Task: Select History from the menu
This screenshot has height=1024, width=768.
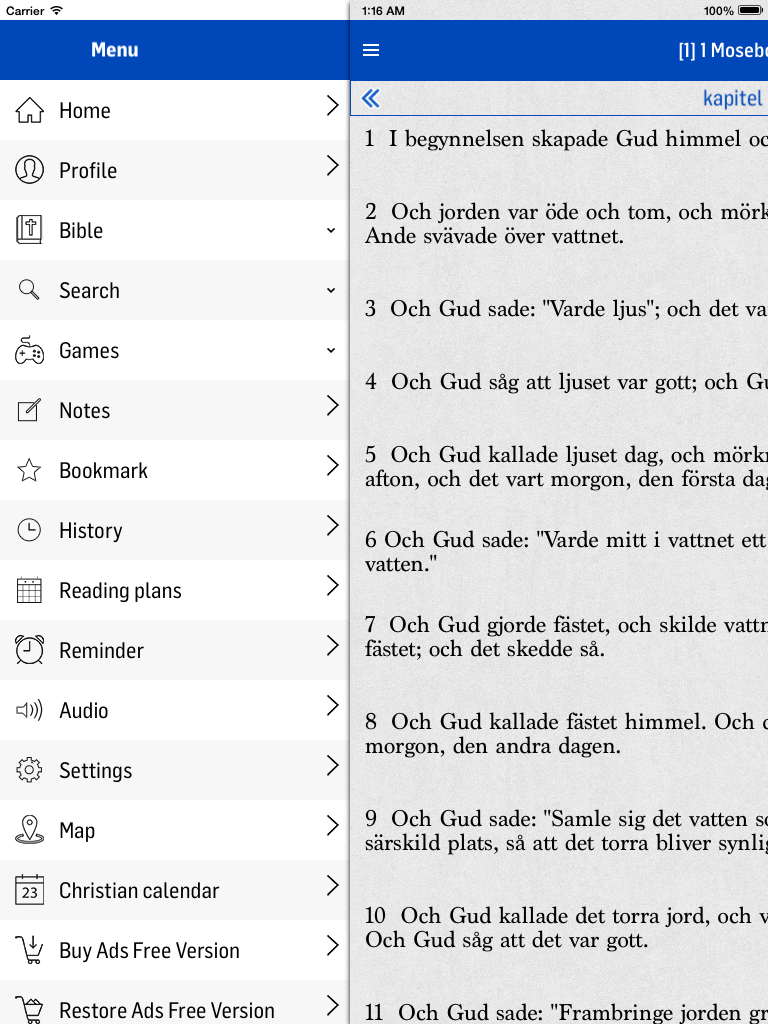Action: [90, 530]
